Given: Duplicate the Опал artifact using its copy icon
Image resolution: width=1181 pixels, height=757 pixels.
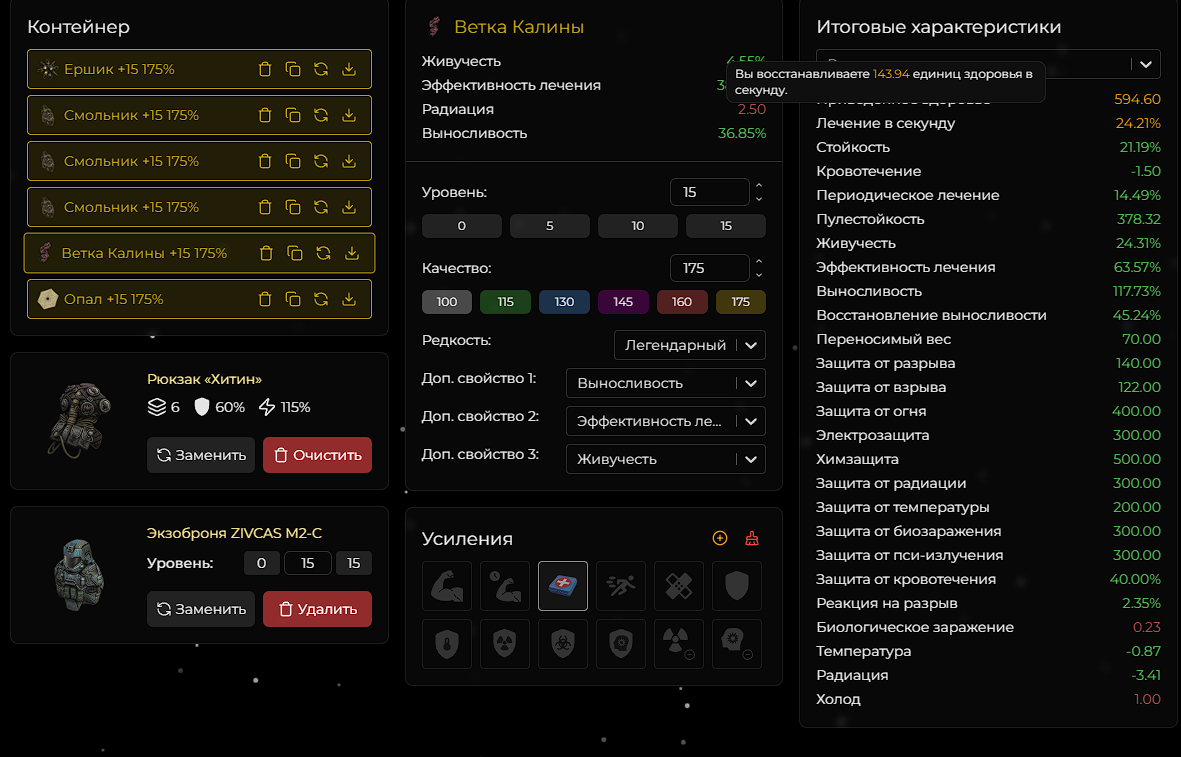Looking at the screenshot, I should (x=293, y=299).
